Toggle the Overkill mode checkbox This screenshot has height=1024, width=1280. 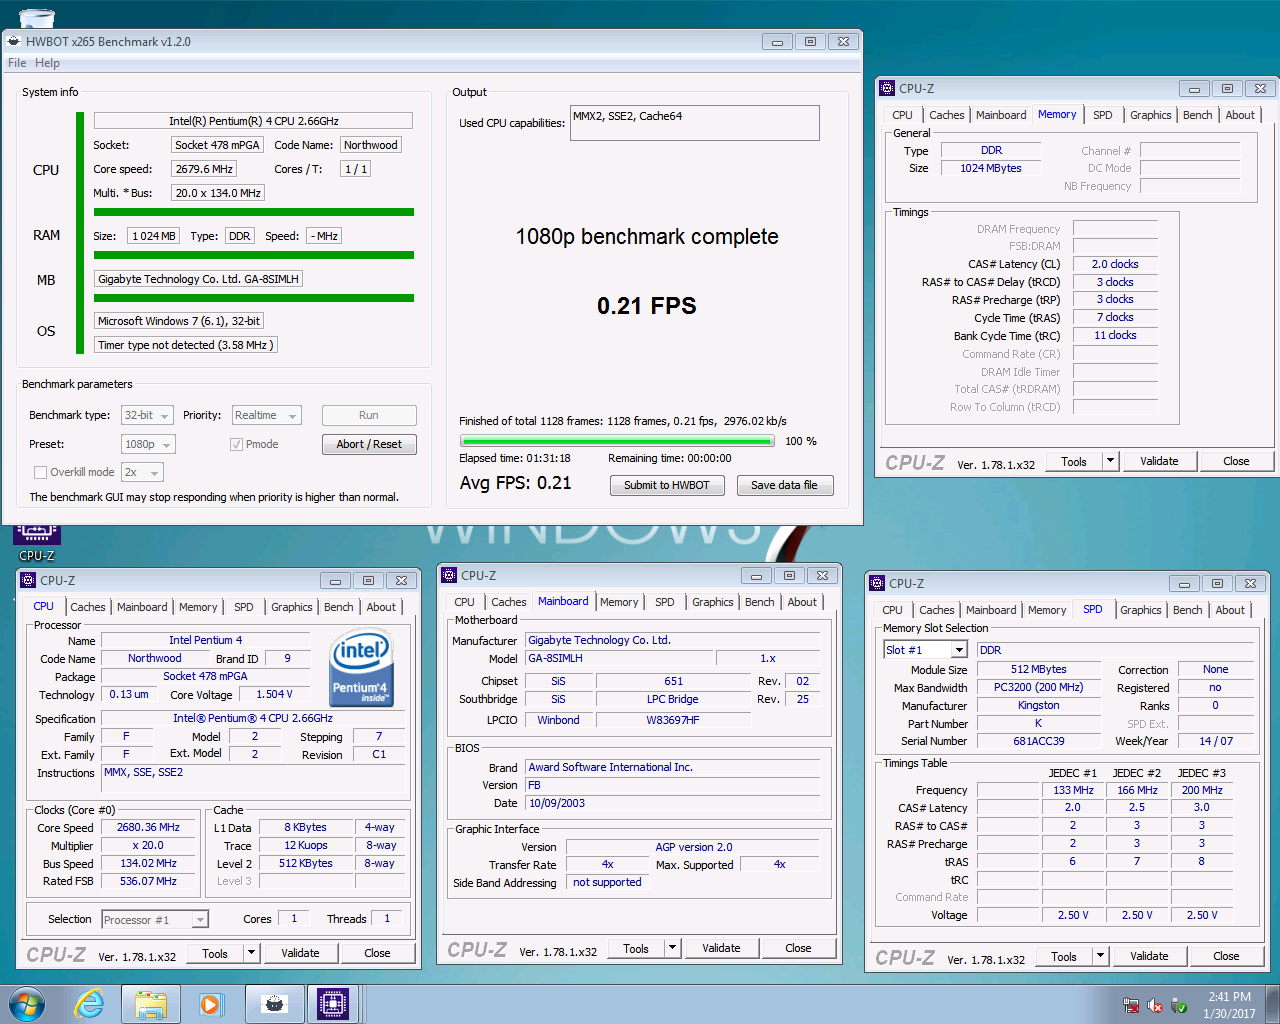pyautogui.click(x=40, y=472)
